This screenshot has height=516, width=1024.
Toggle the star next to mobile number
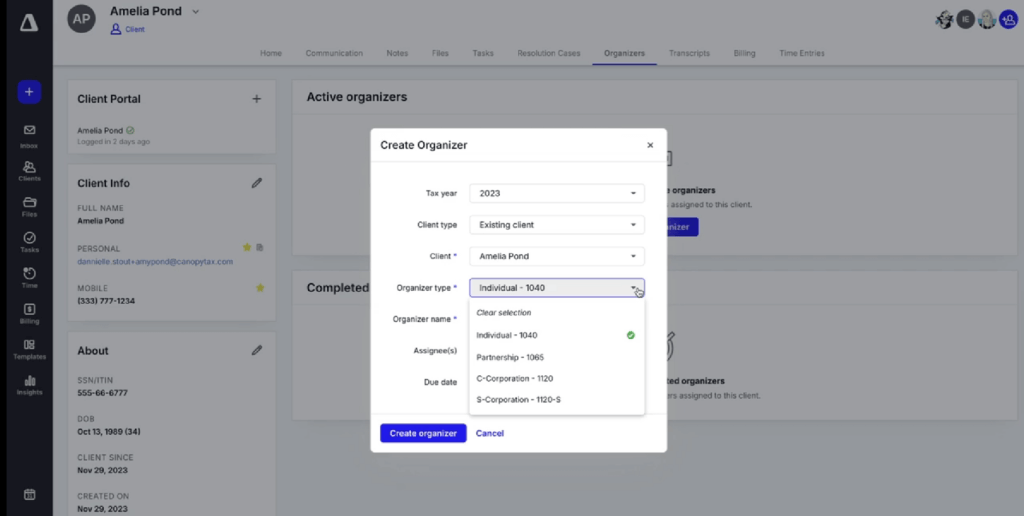tap(260, 288)
